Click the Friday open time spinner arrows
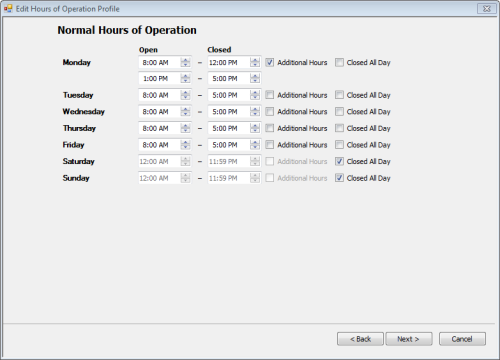 (185, 145)
